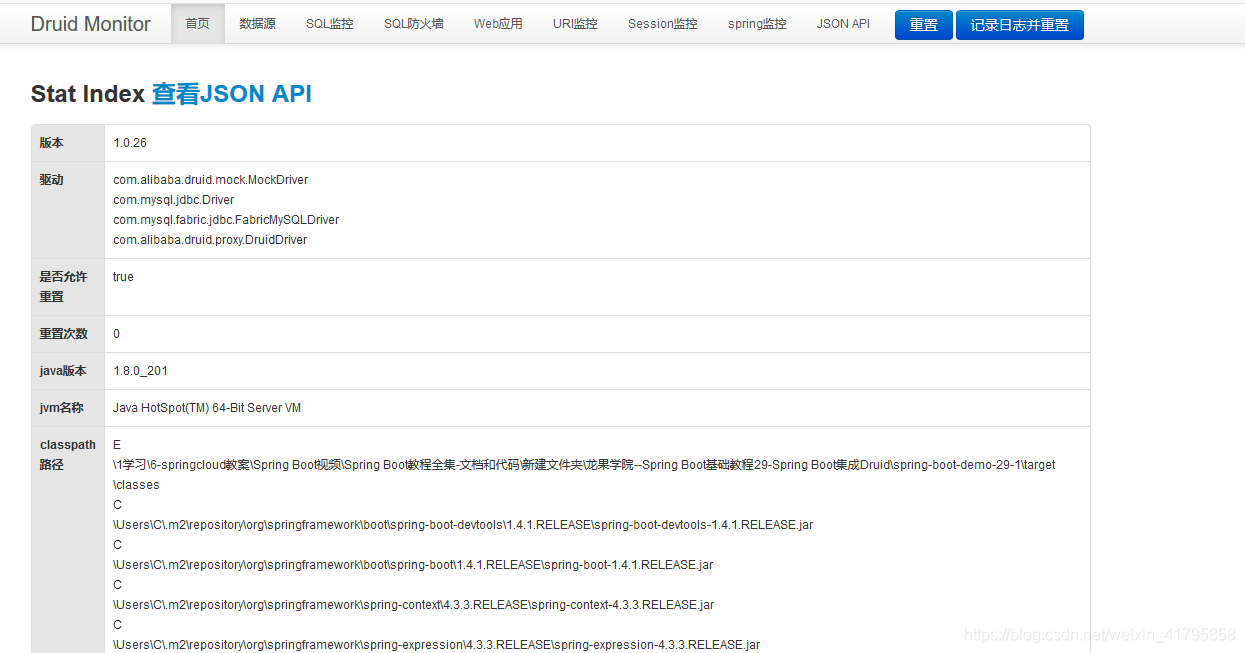Click the 重置次数 row label
1245x653 pixels.
coord(64,334)
